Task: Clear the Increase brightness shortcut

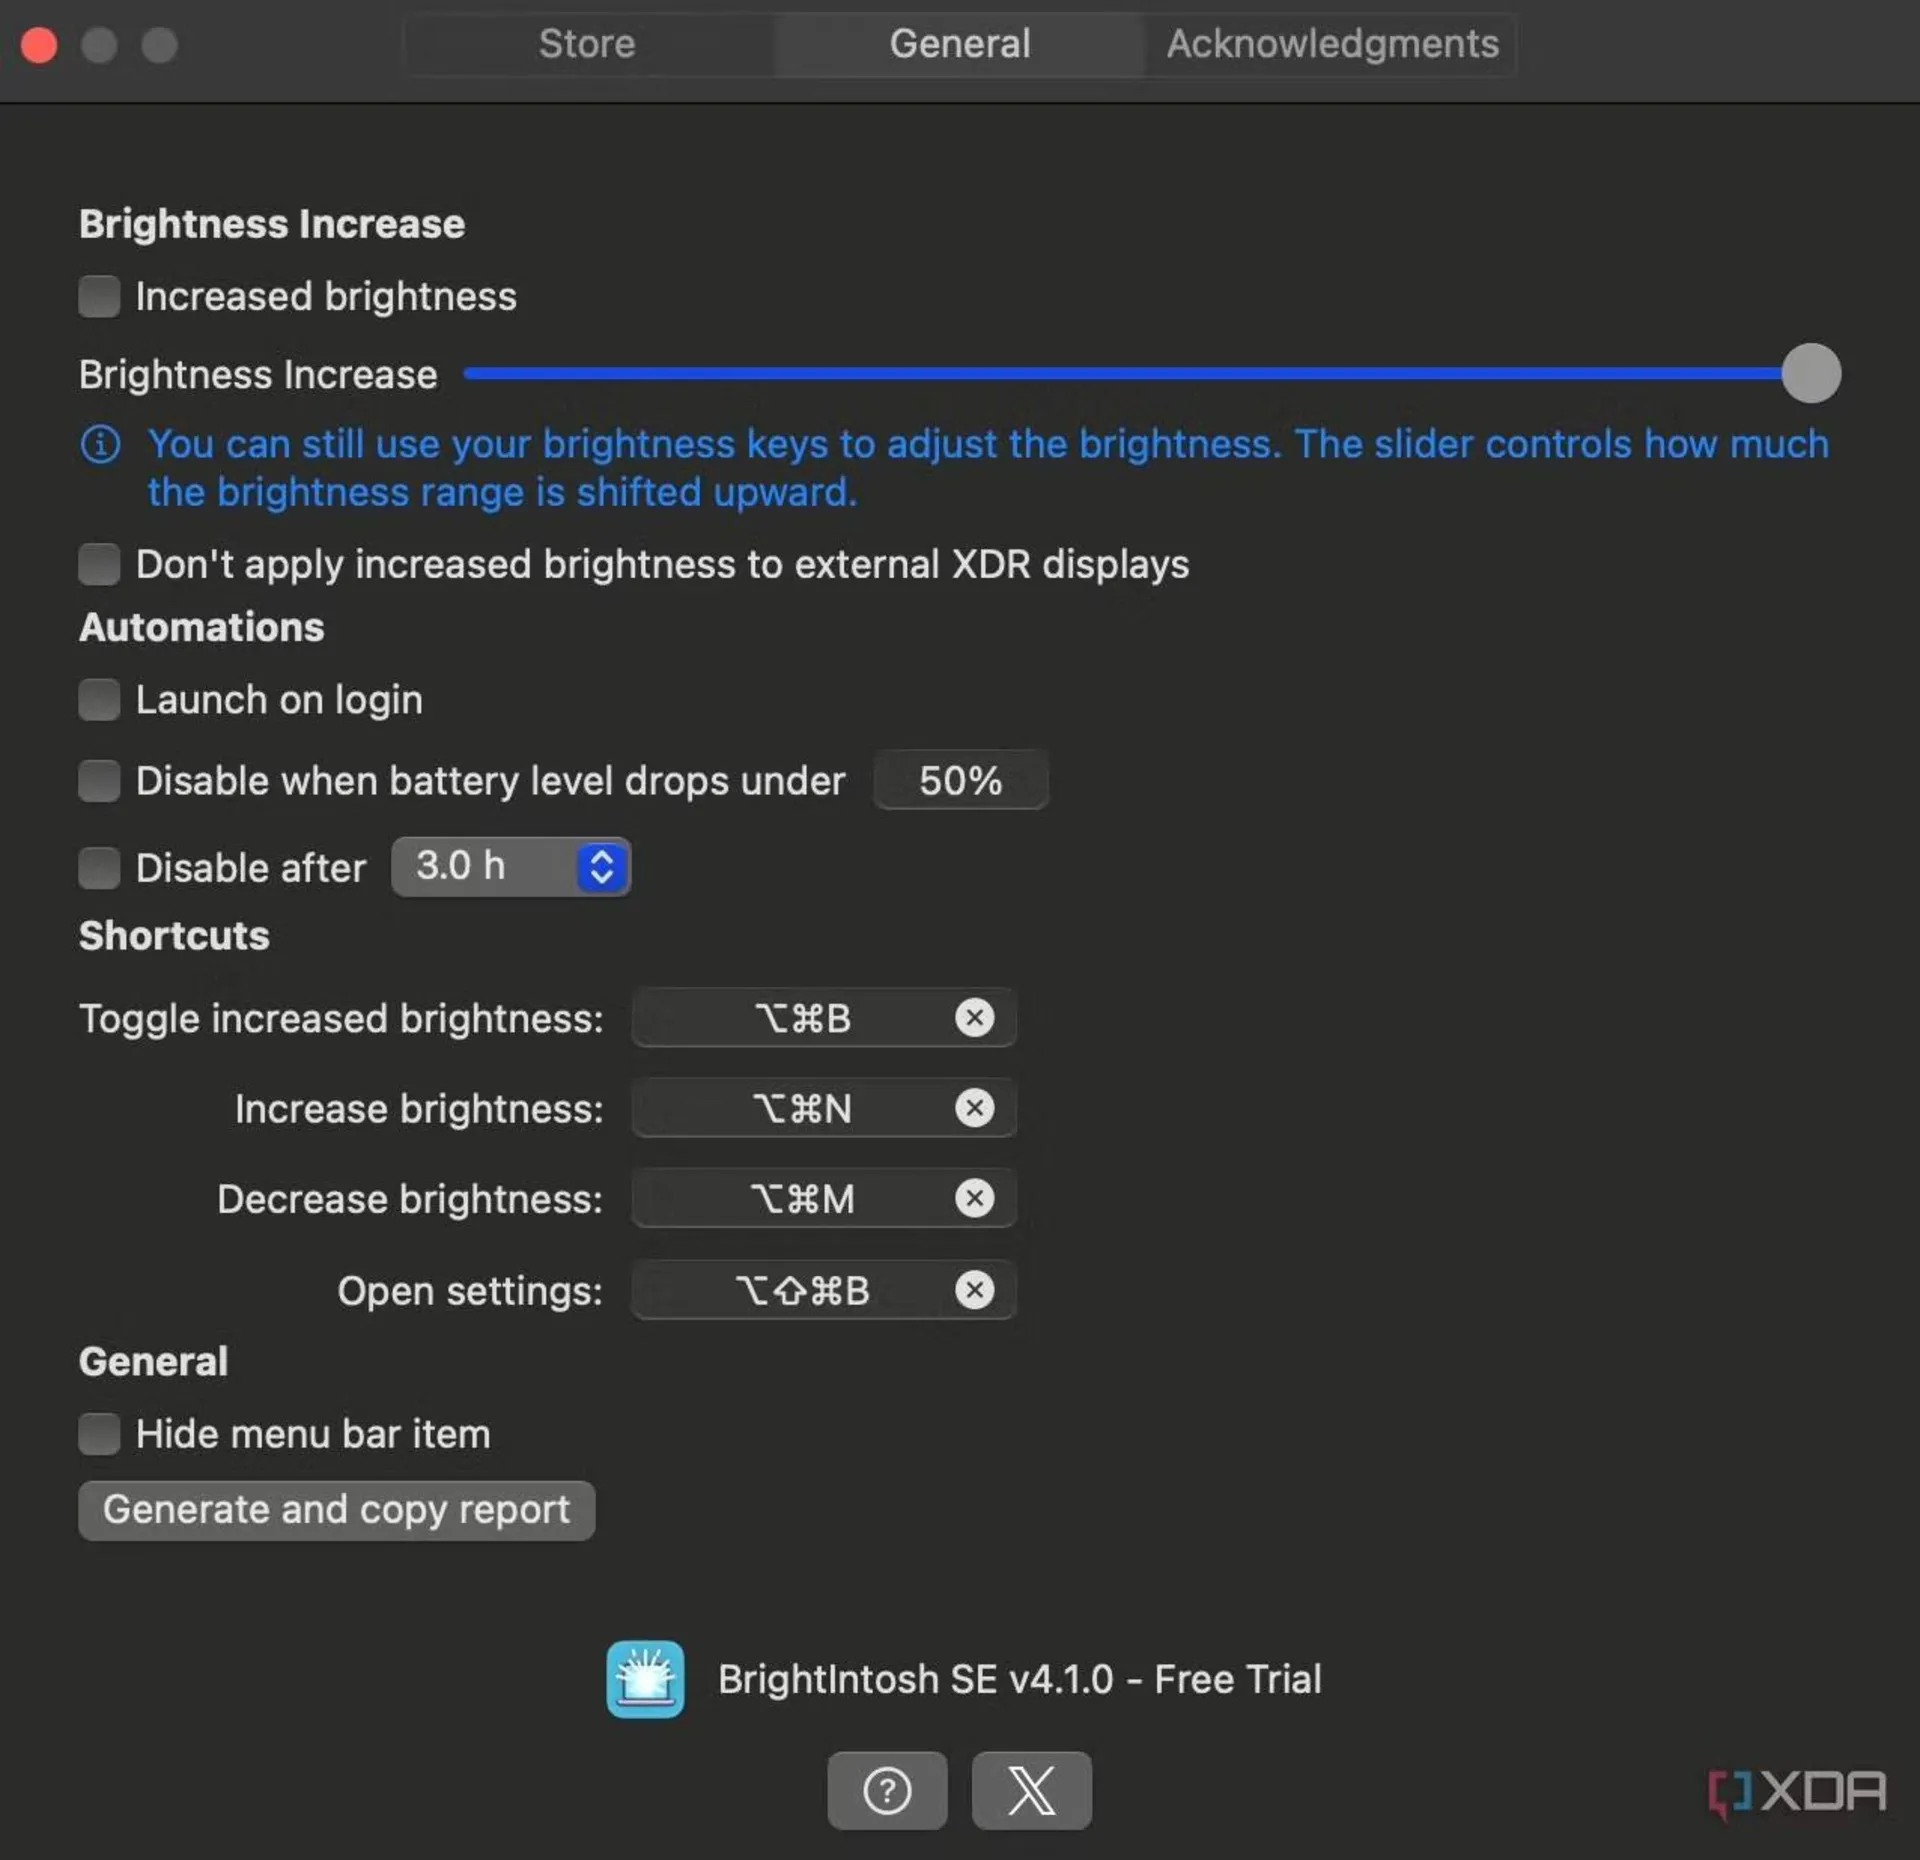Action: 975,1108
